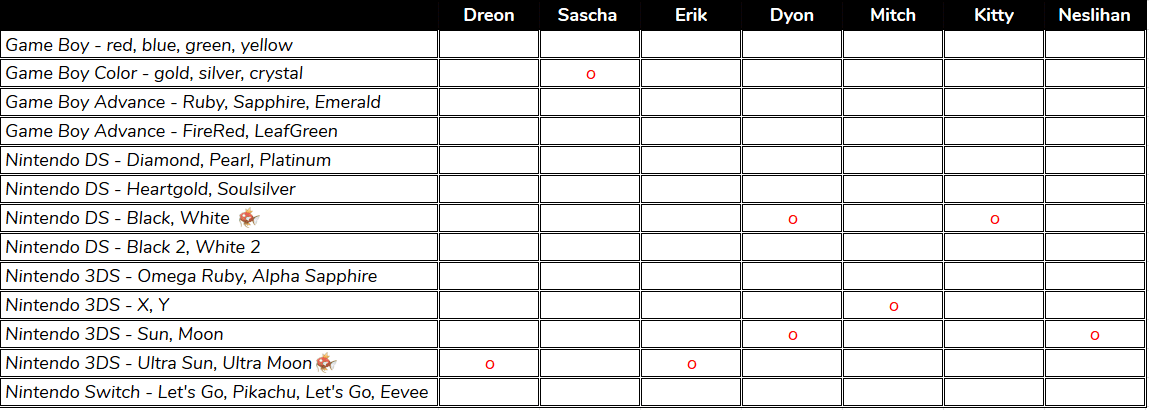Click Erik's red circle for Ultra Sun row
Image resolution: width=1149 pixels, height=410 pixels.
pos(691,365)
